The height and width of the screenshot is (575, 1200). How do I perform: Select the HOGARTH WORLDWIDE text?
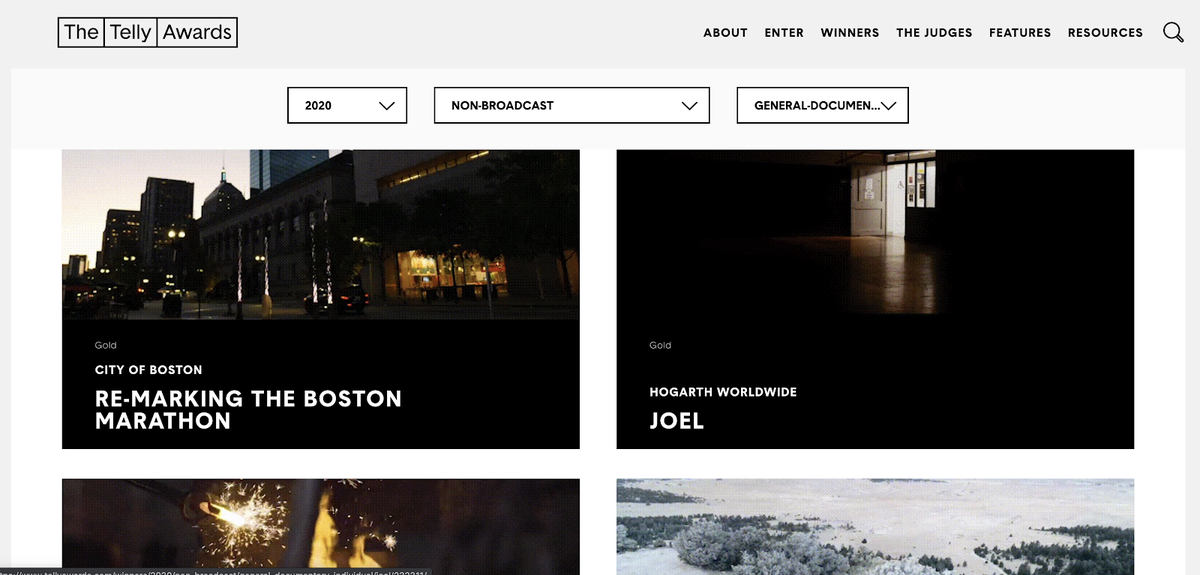723,392
